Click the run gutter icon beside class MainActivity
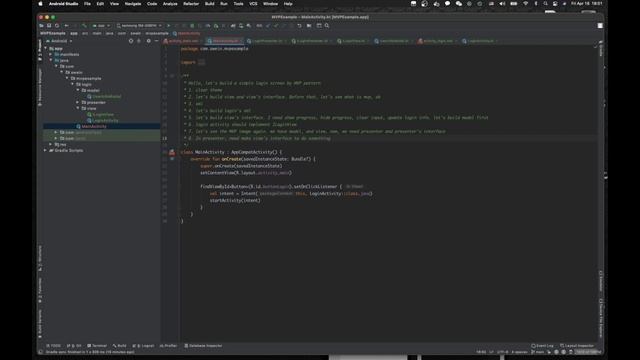This screenshot has height=360, width=640. [172, 152]
